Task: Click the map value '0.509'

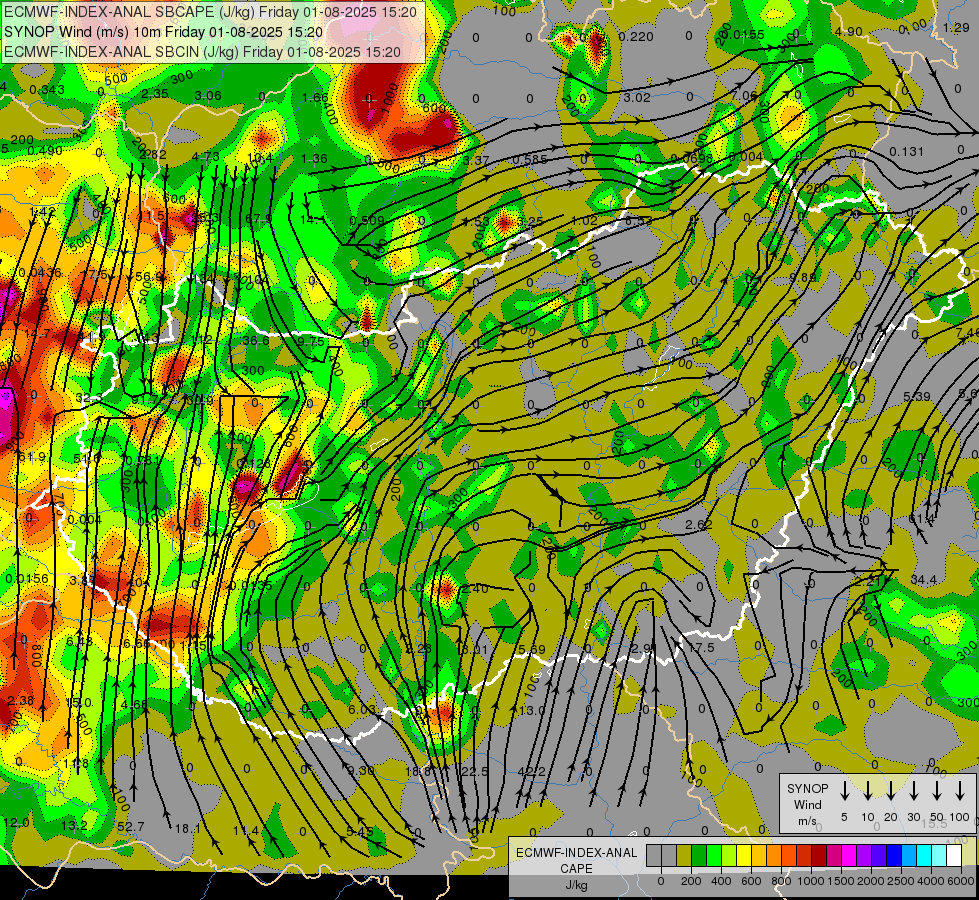Action: tap(367, 220)
